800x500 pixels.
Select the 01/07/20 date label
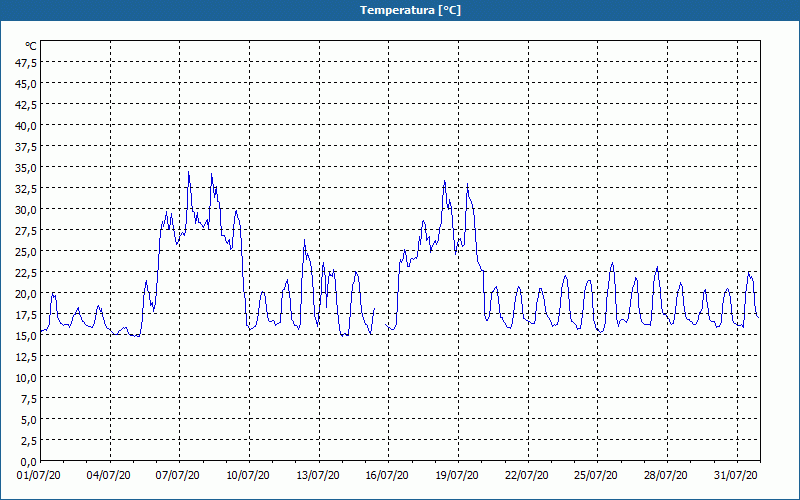[39, 476]
